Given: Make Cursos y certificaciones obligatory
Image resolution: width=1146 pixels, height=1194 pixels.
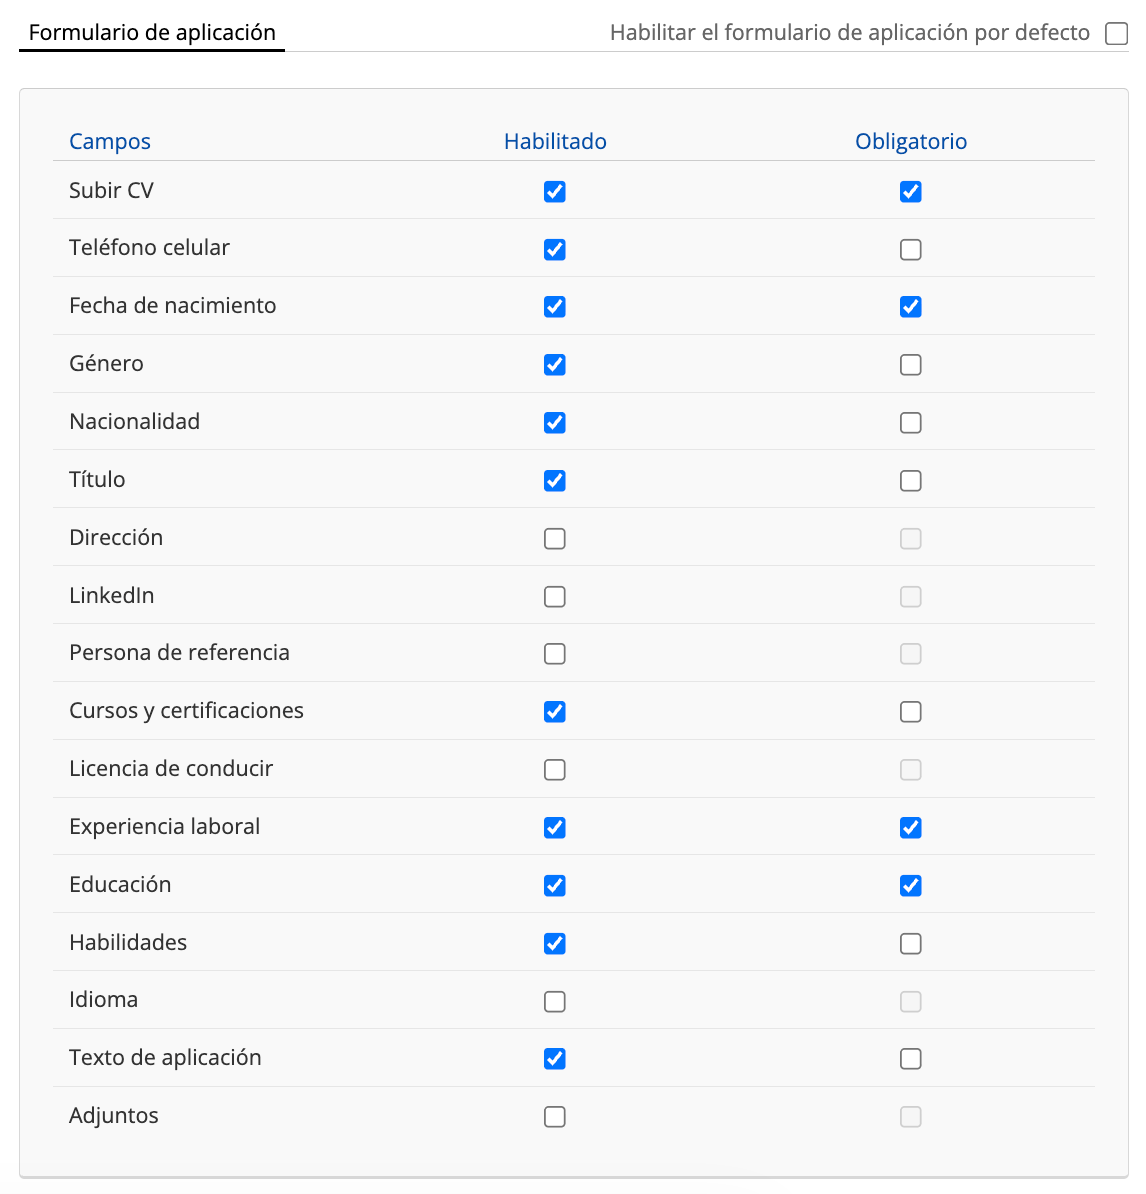Looking at the screenshot, I should click(x=910, y=712).
